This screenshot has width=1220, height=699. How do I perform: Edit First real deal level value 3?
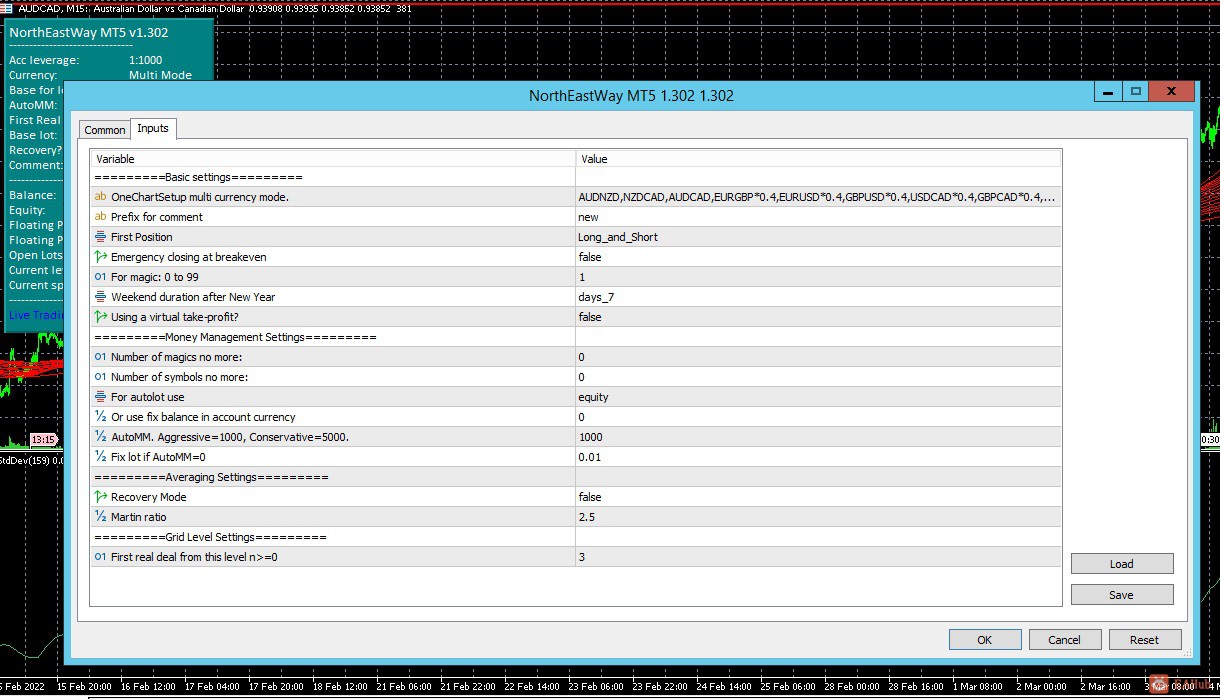point(818,557)
